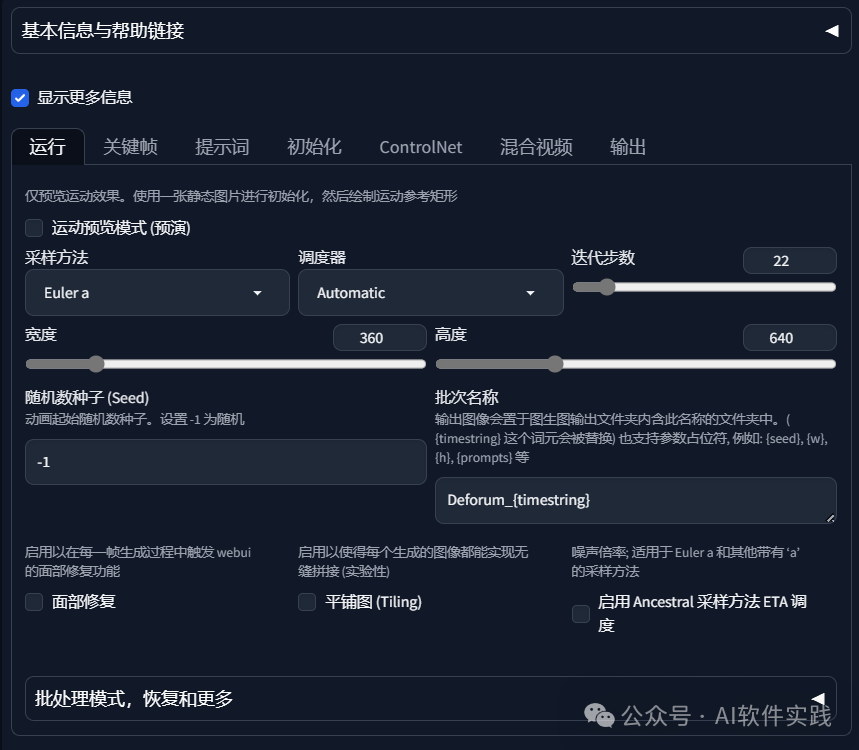Click the 高度 value field showing 640
859x750 pixels.
point(789,338)
